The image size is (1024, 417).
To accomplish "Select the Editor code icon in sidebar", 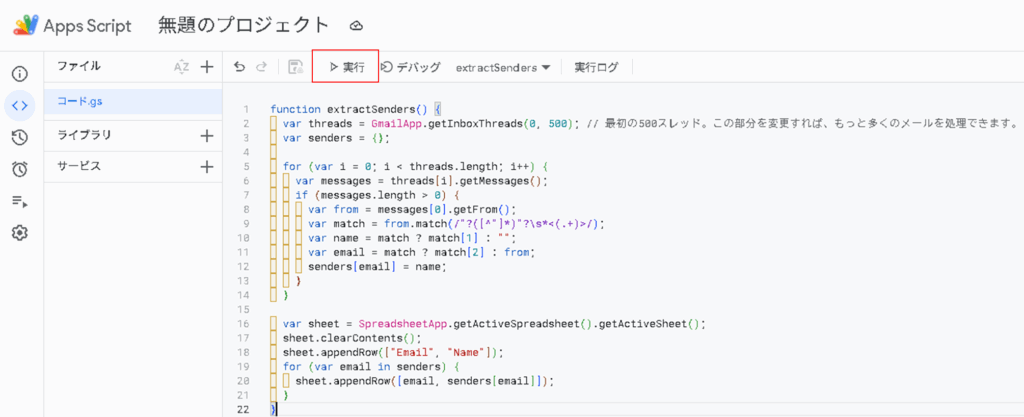I will click(20, 106).
